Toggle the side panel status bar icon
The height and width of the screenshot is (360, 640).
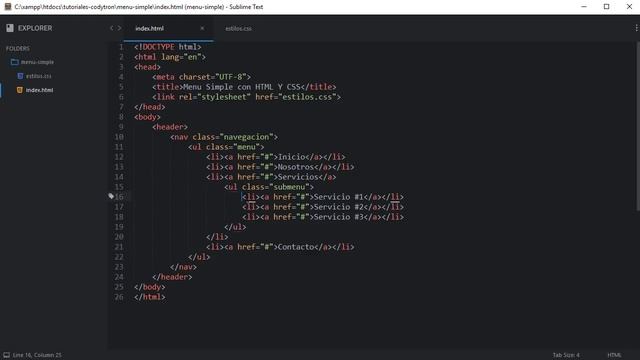pyautogui.click(x=7, y=355)
